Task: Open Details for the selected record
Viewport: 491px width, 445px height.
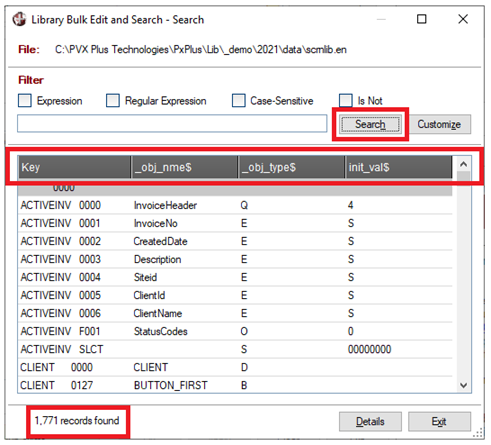Action: (x=370, y=422)
